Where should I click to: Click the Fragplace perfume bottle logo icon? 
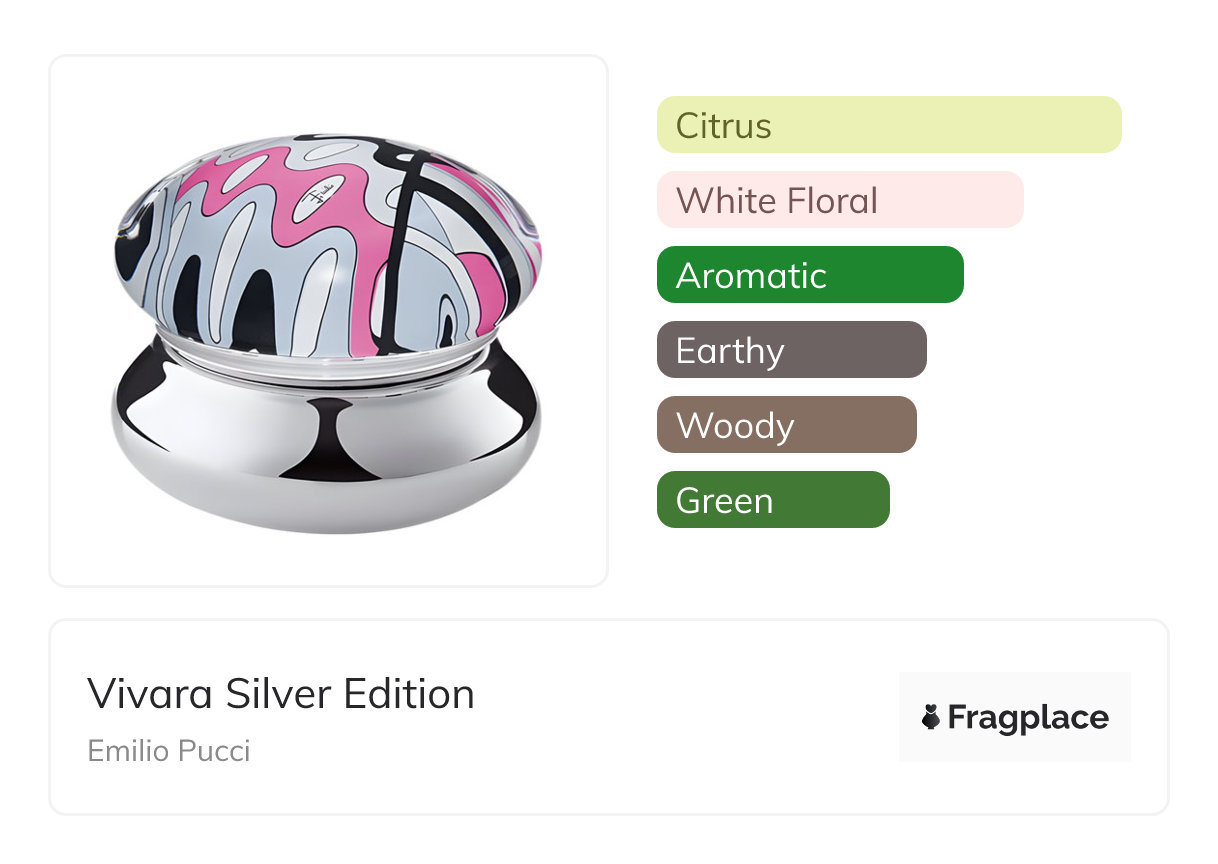click(x=931, y=717)
